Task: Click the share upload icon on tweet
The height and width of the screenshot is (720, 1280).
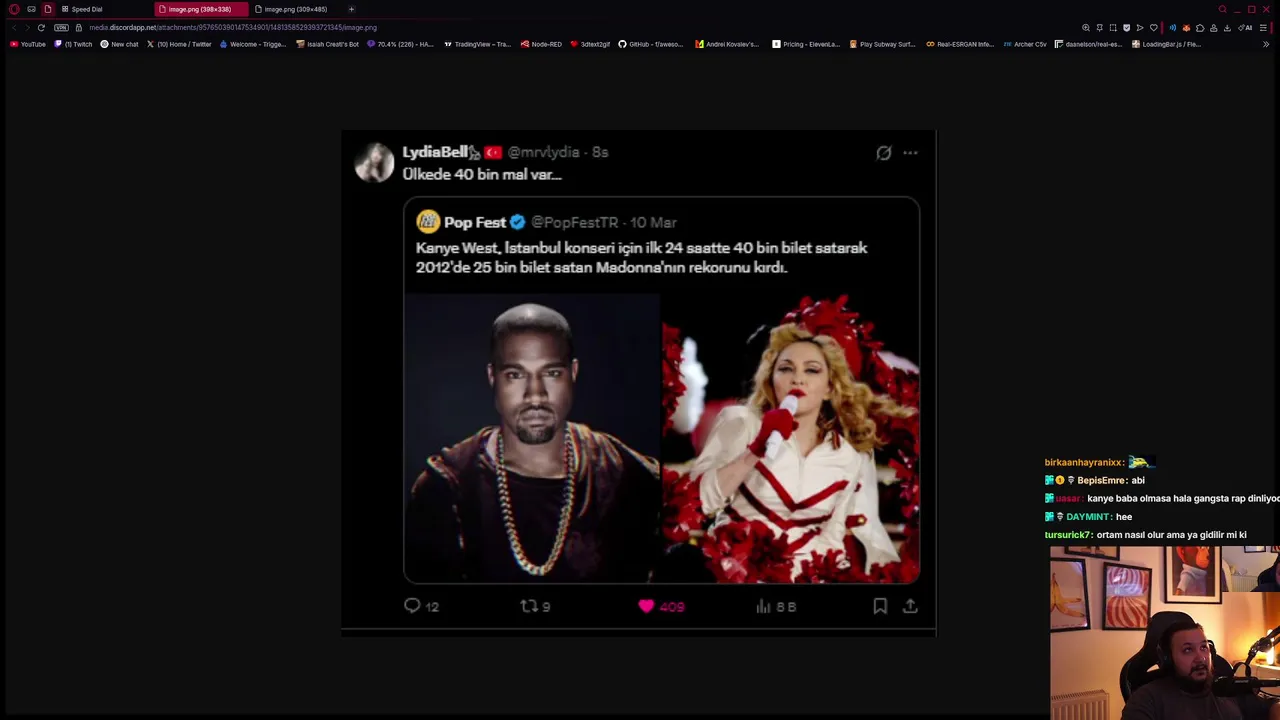Action: (910, 606)
